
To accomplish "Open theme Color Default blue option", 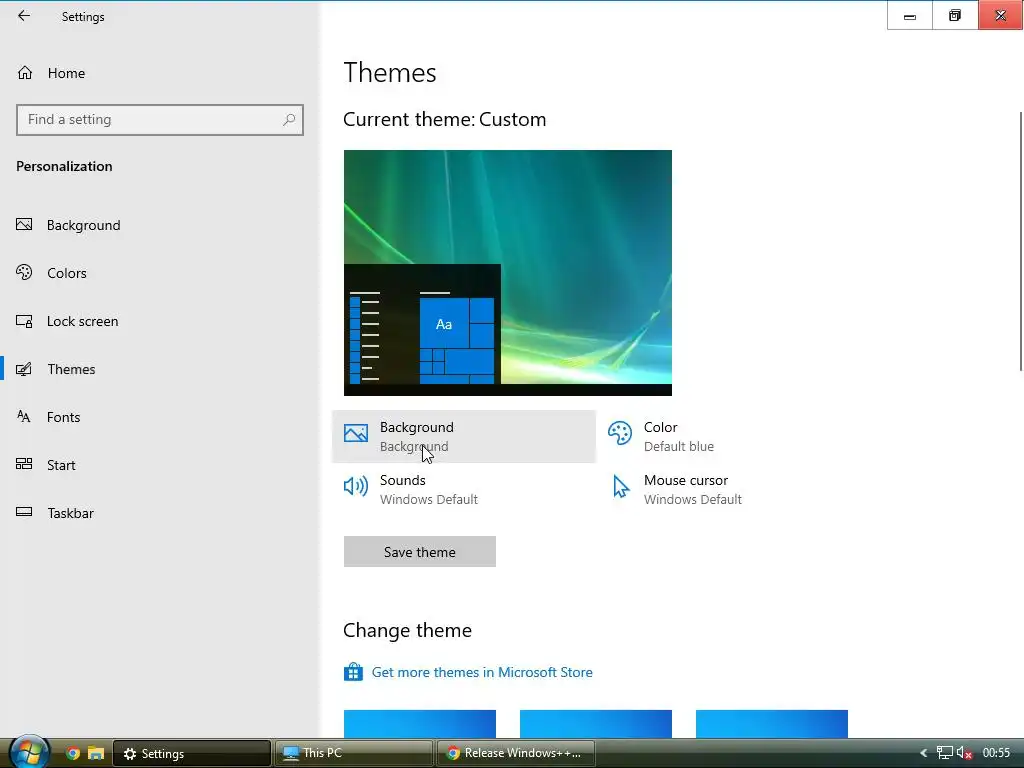I will pos(728,436).
